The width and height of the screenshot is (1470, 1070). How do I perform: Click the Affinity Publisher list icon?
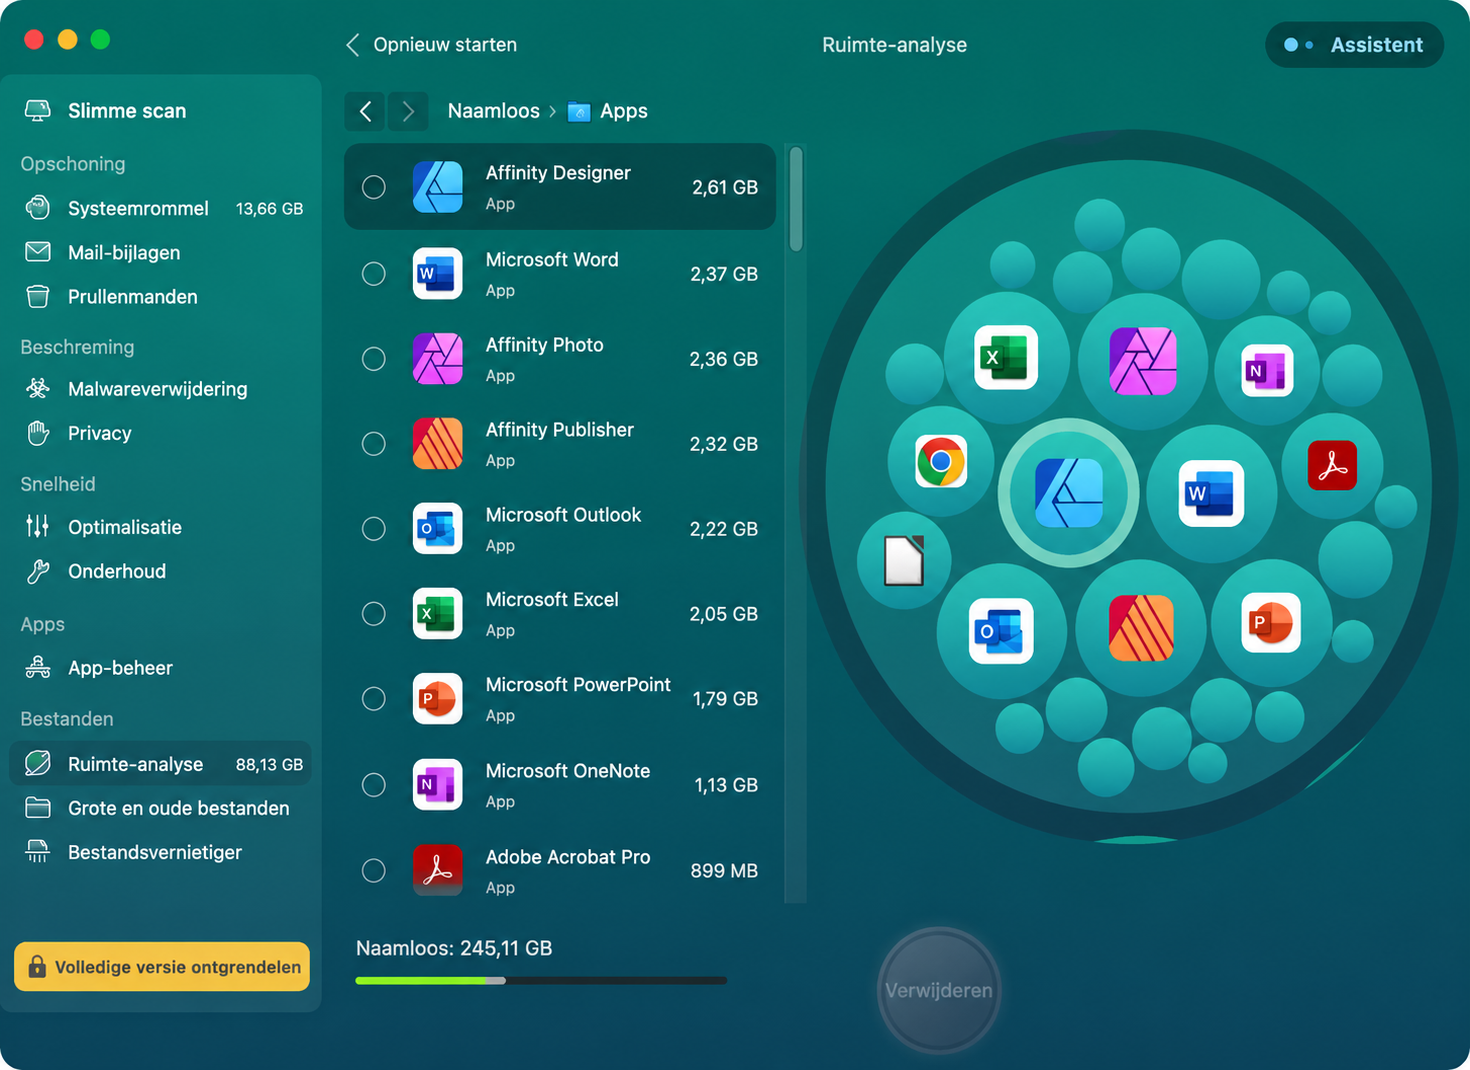[437, 443]
